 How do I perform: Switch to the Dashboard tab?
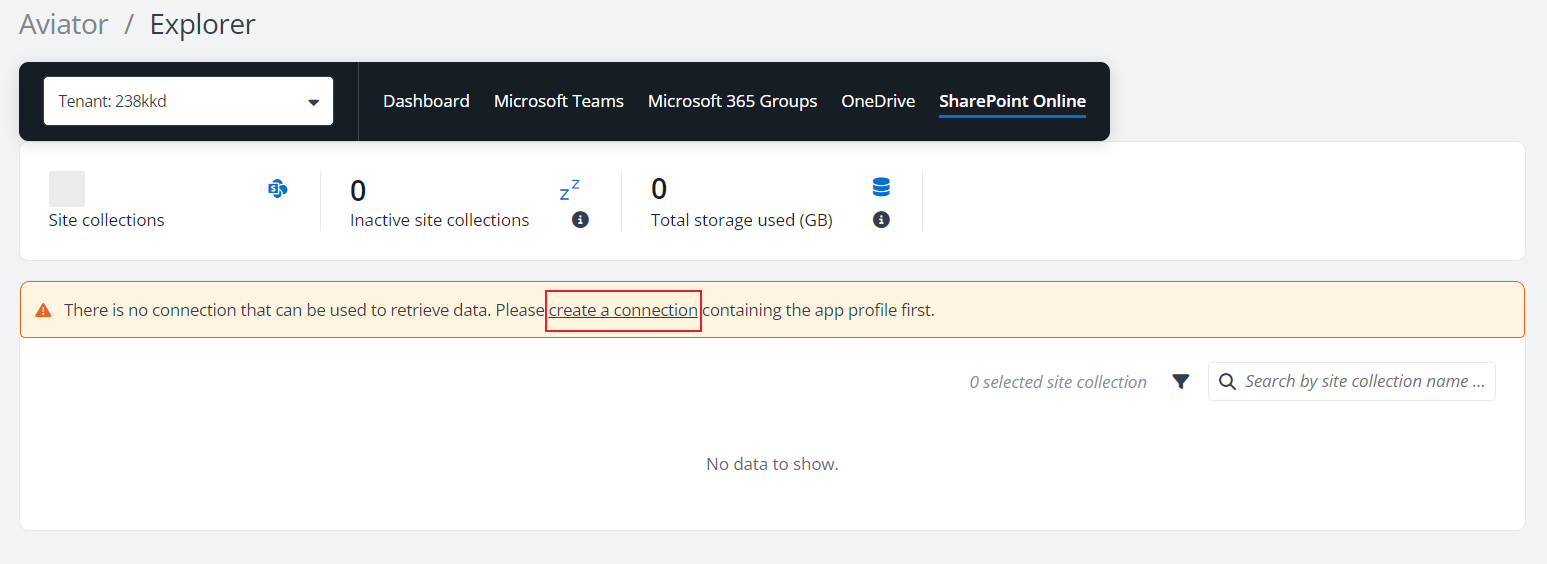tap(426, 101)
